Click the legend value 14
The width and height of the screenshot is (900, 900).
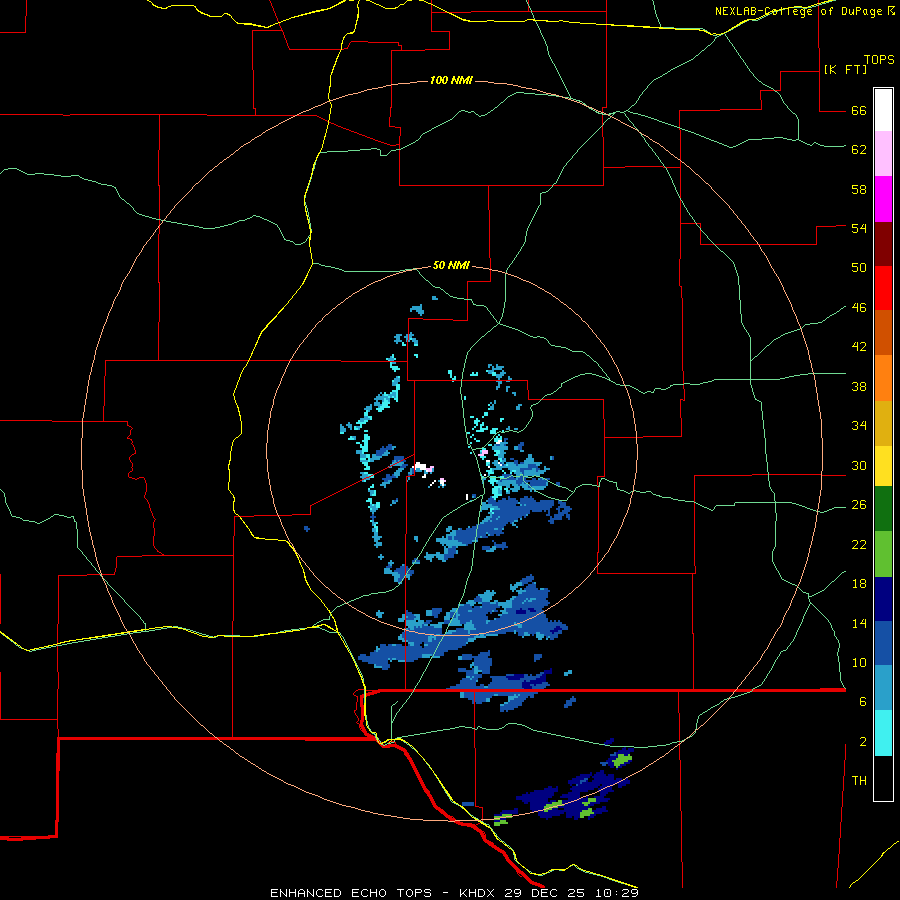pyautogui.click(x=859, y=623)
